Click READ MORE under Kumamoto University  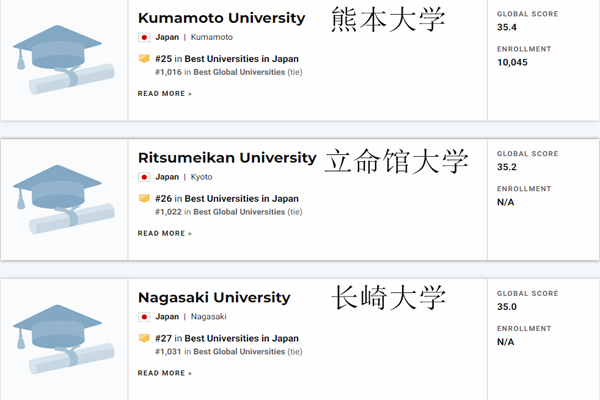click(165, 93)
